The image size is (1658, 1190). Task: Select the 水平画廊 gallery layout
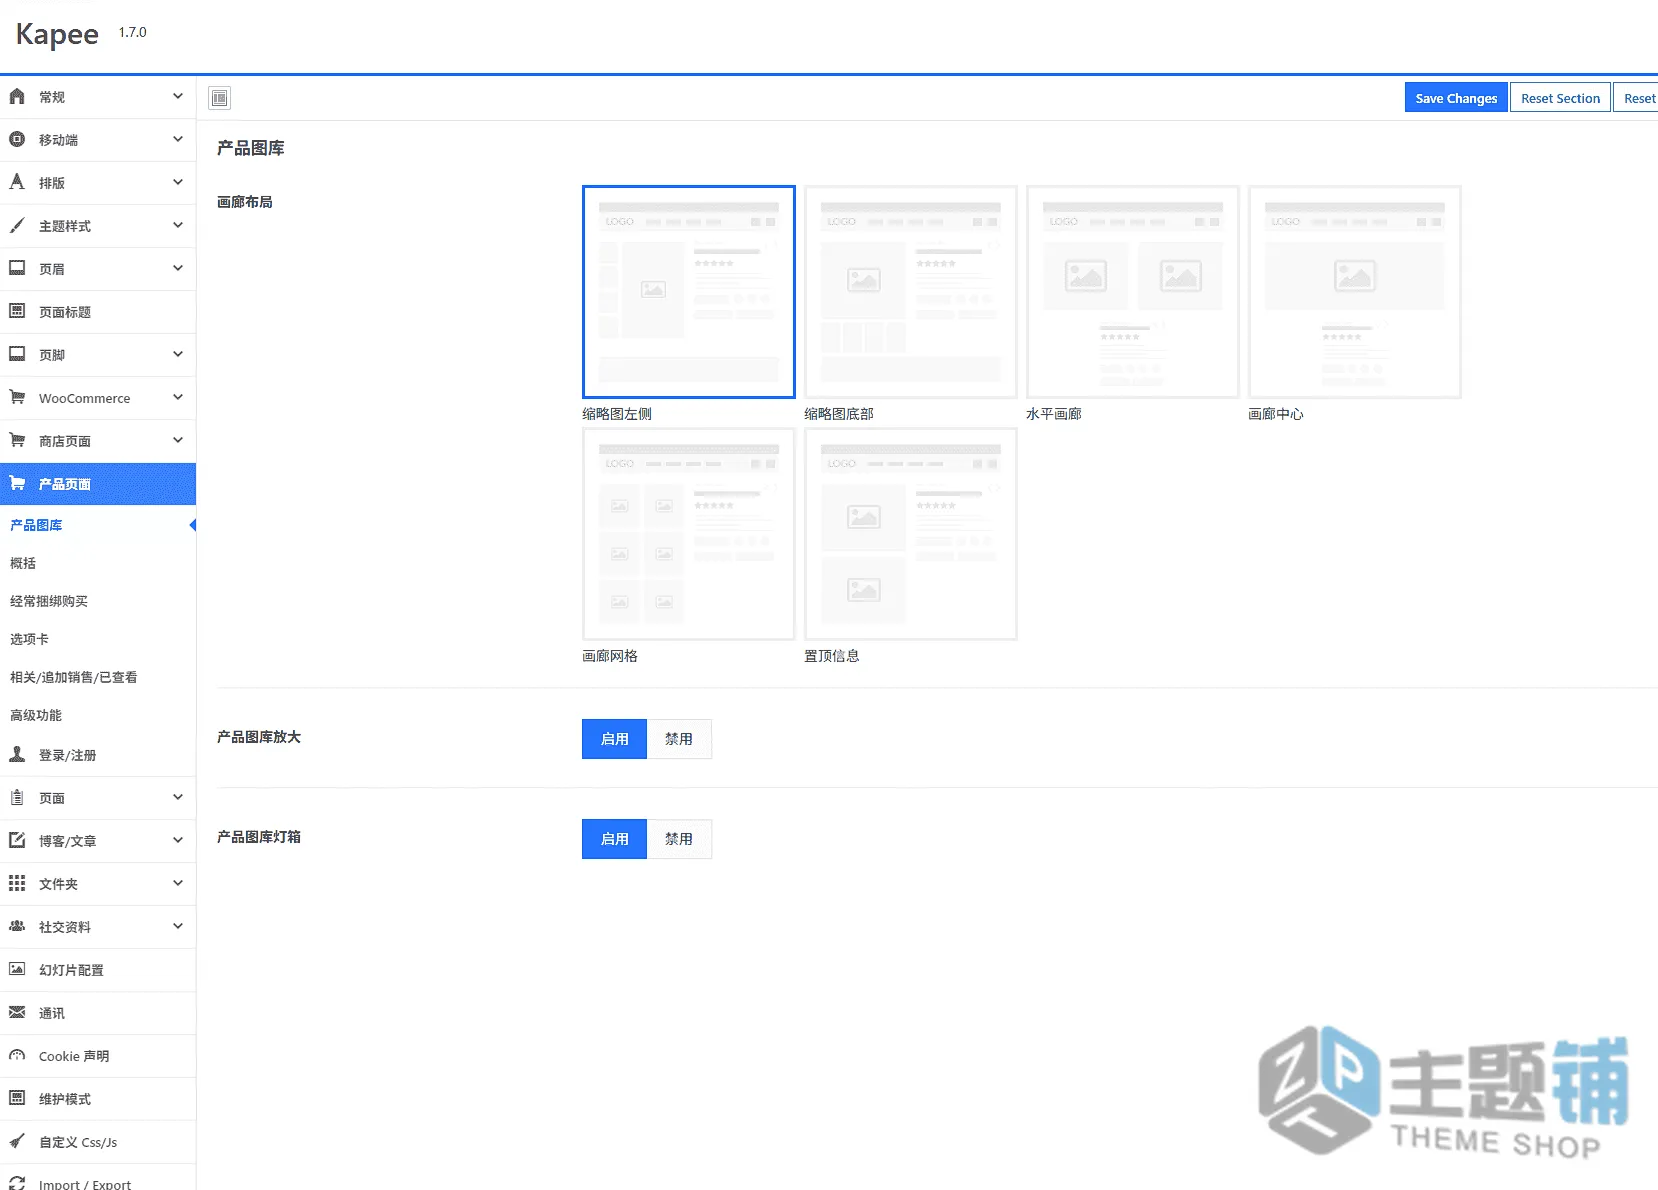(1133, 292)
